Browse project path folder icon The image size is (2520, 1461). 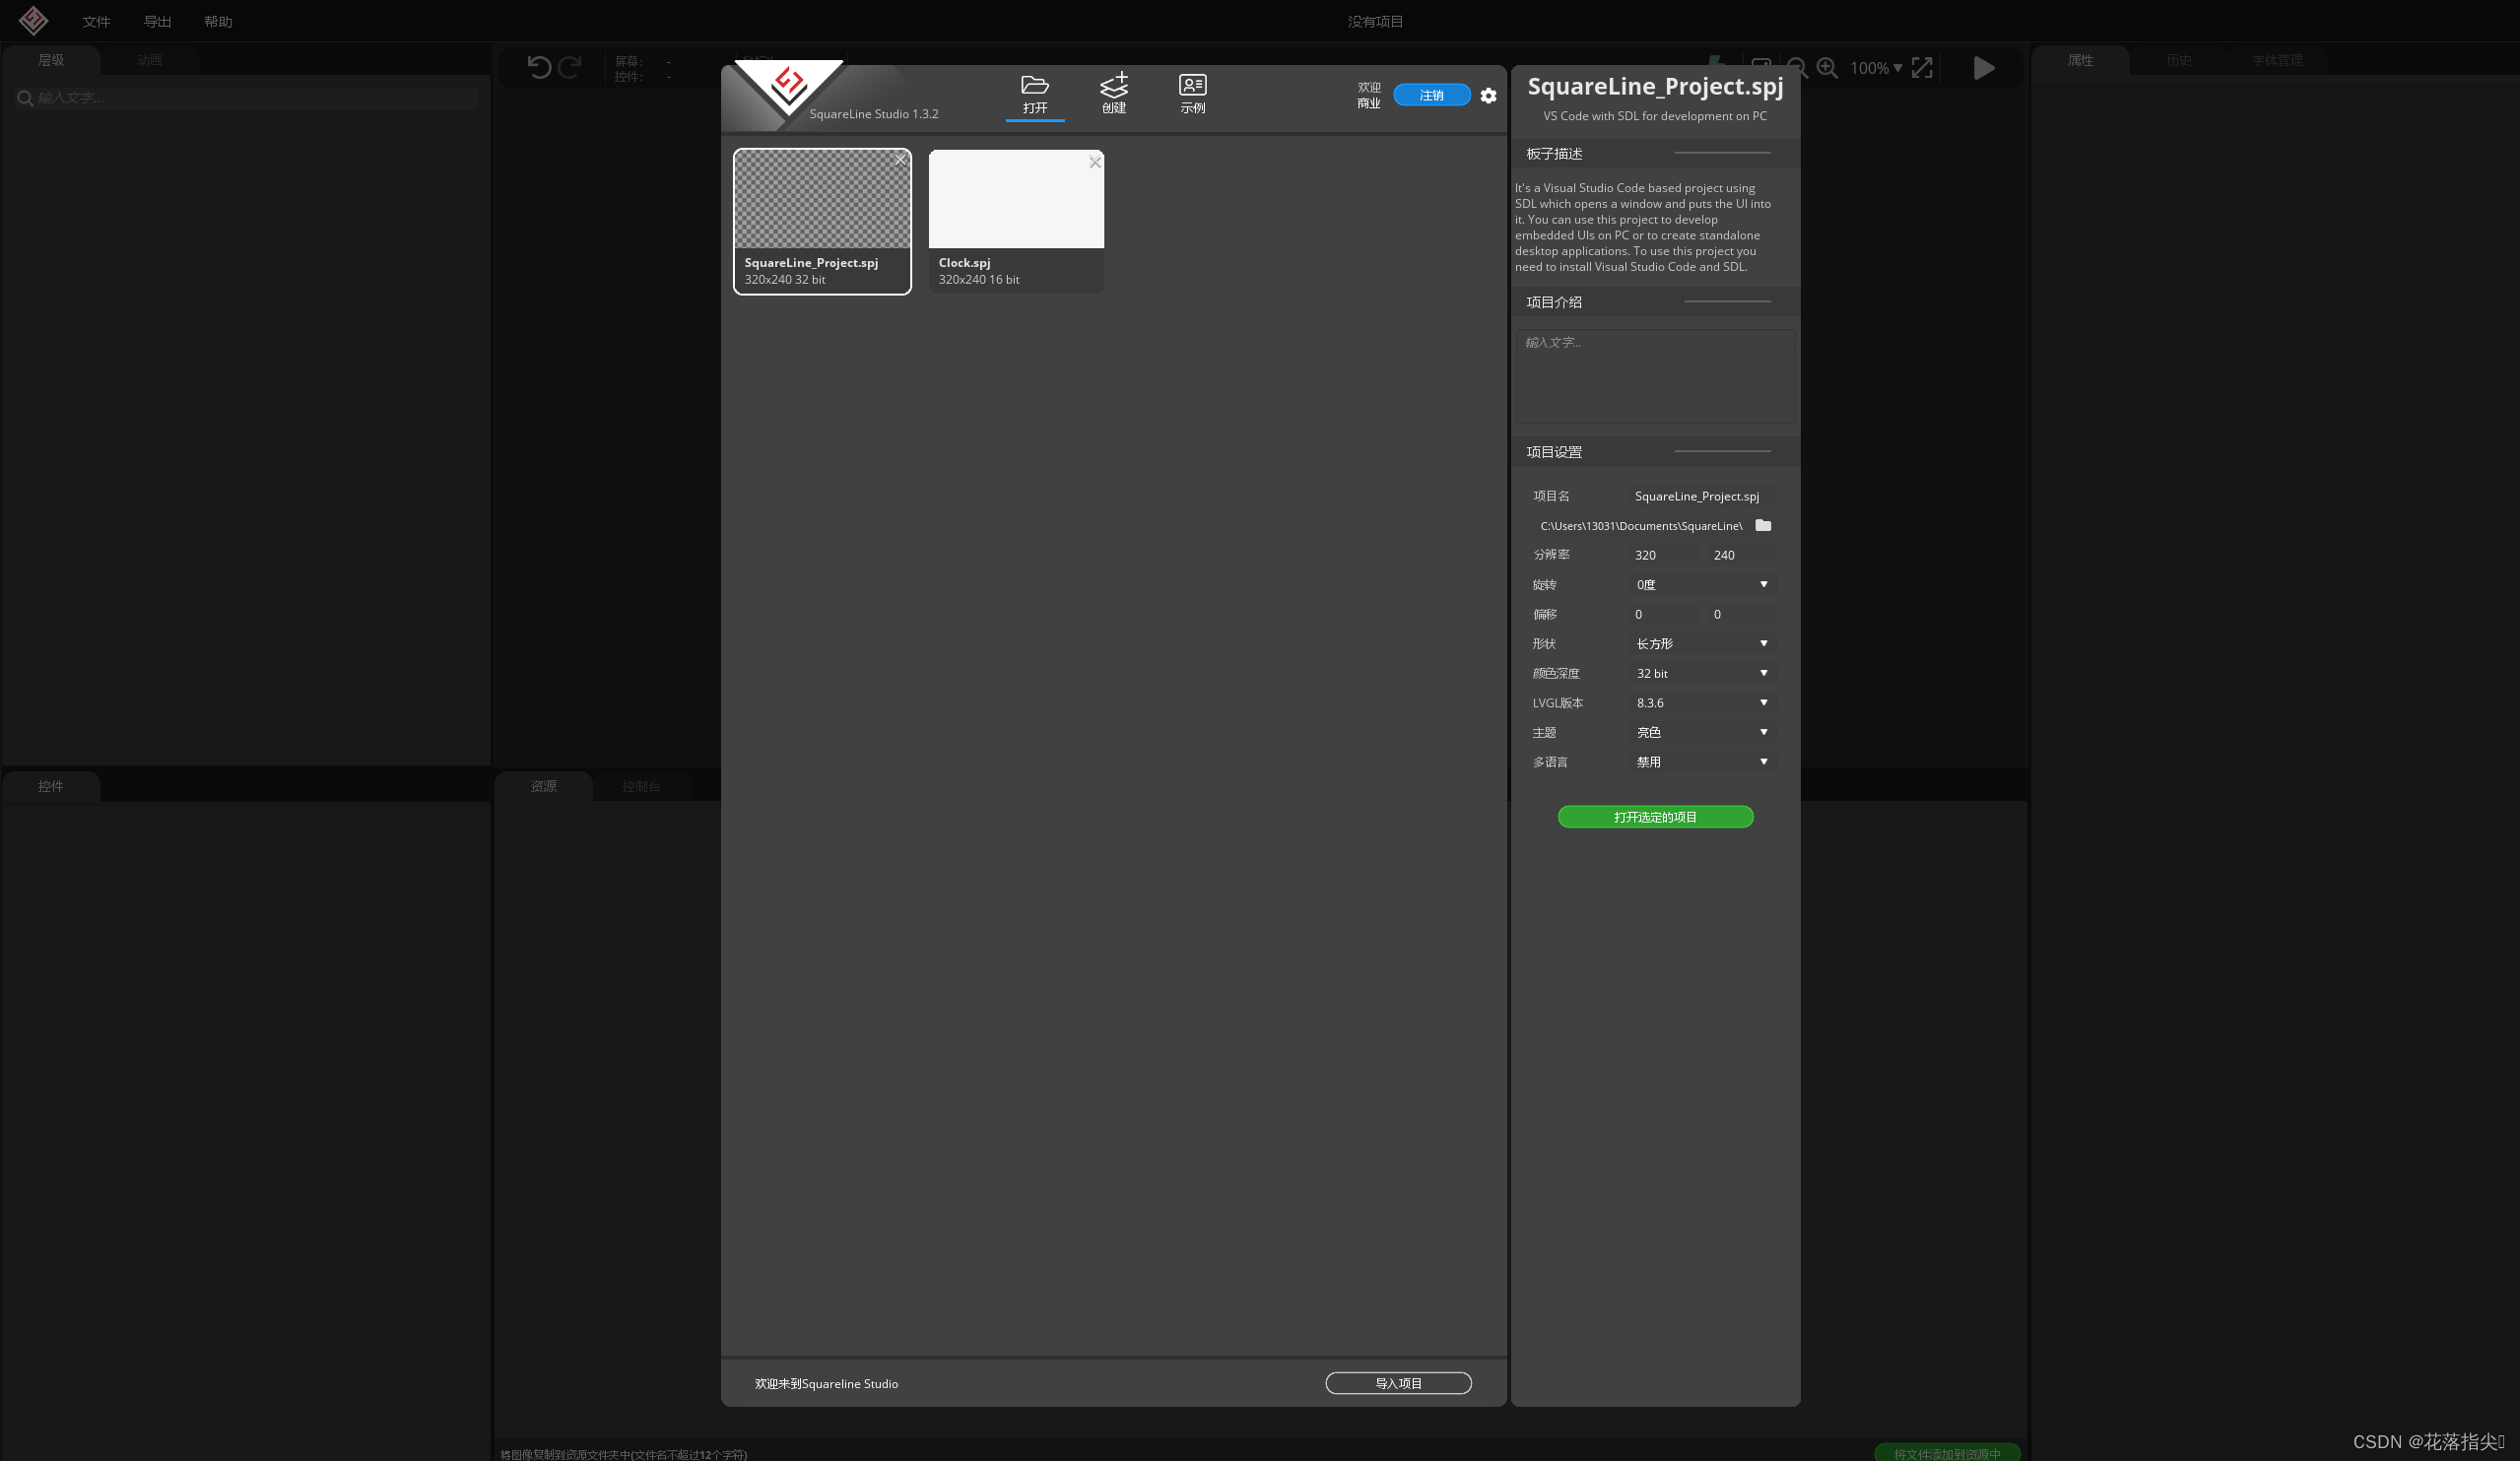click(1763, 525)
